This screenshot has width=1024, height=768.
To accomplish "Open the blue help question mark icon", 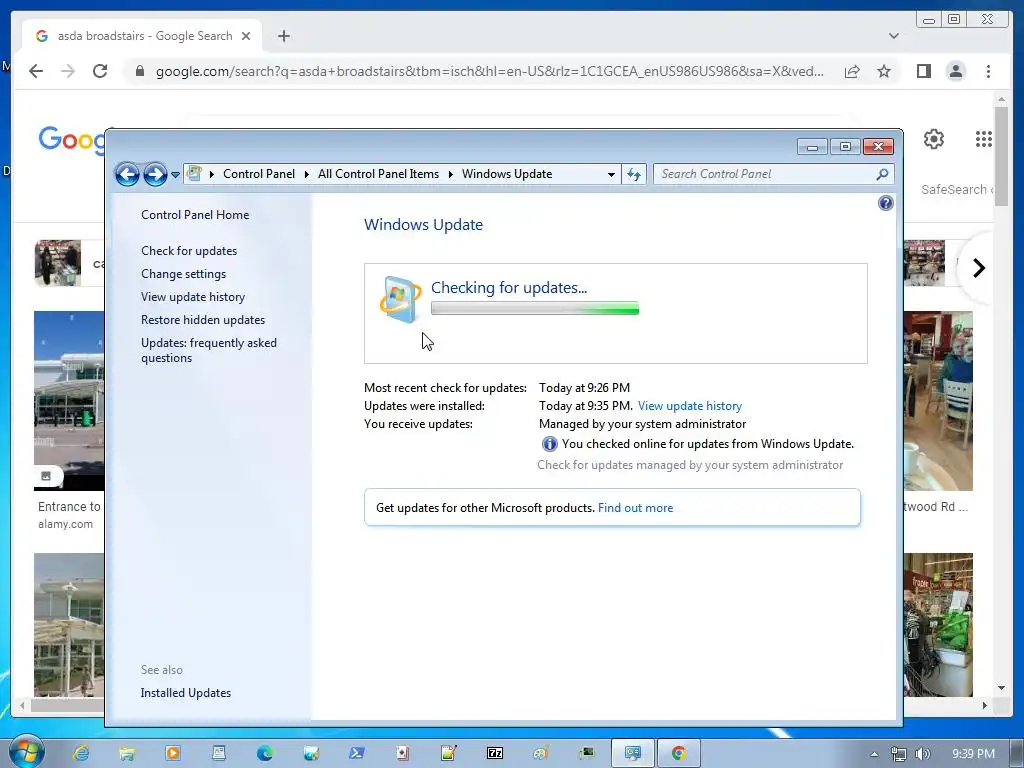I will click(x=886, y=203).
